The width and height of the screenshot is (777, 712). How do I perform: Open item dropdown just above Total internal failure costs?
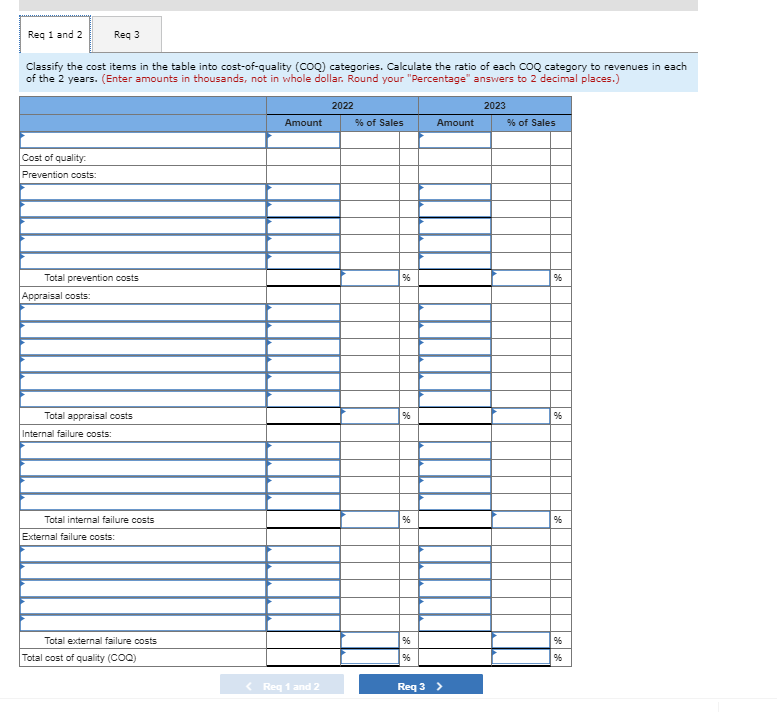pos(143,502)
